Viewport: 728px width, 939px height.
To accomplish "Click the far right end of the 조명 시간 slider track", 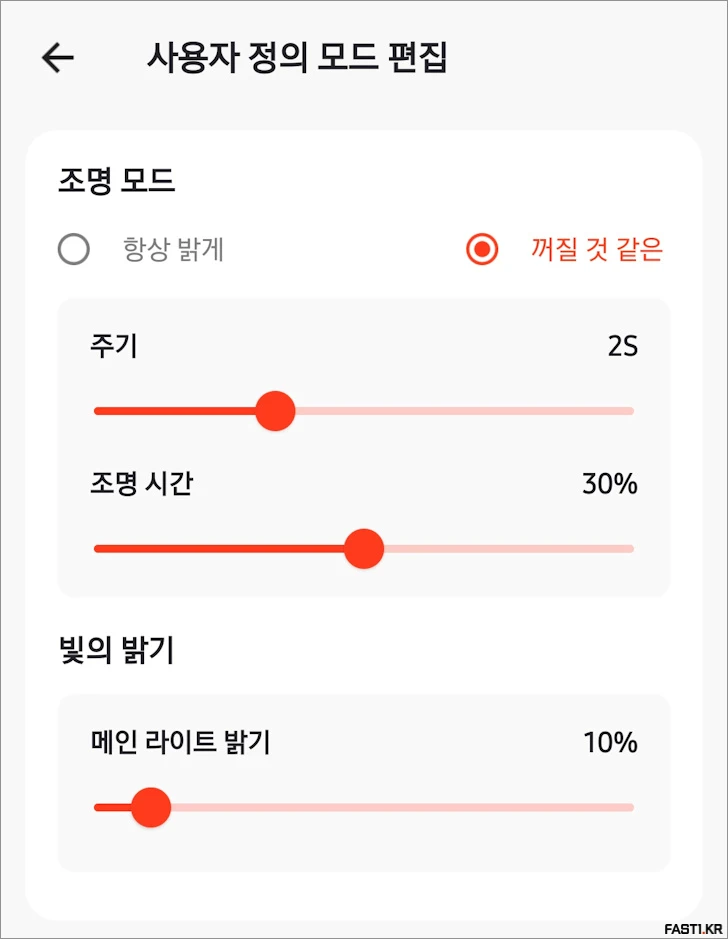I will coord(629,548).
